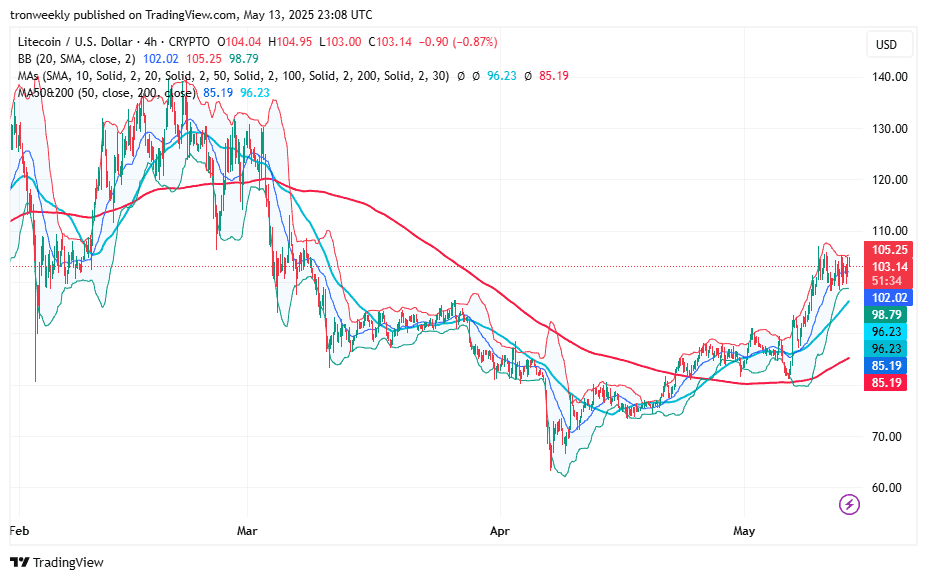Click the tronweekly published on TradingView.com caption
This screenshot has height=580, width=927.
(191, 15)
